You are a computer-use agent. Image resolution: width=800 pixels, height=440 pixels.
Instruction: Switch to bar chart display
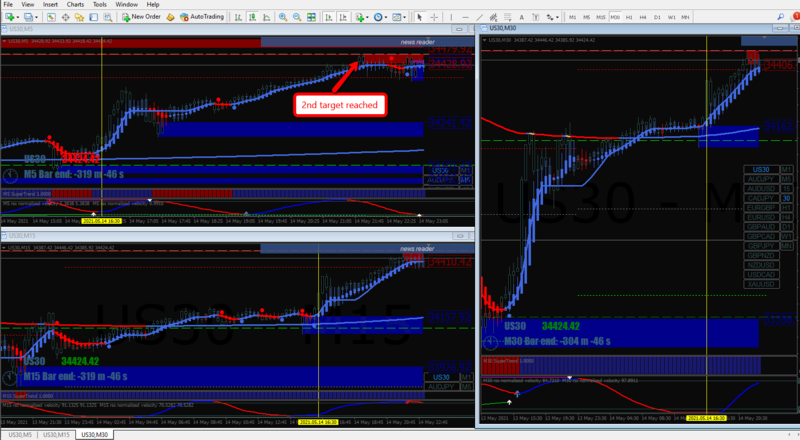pos(238,17)
